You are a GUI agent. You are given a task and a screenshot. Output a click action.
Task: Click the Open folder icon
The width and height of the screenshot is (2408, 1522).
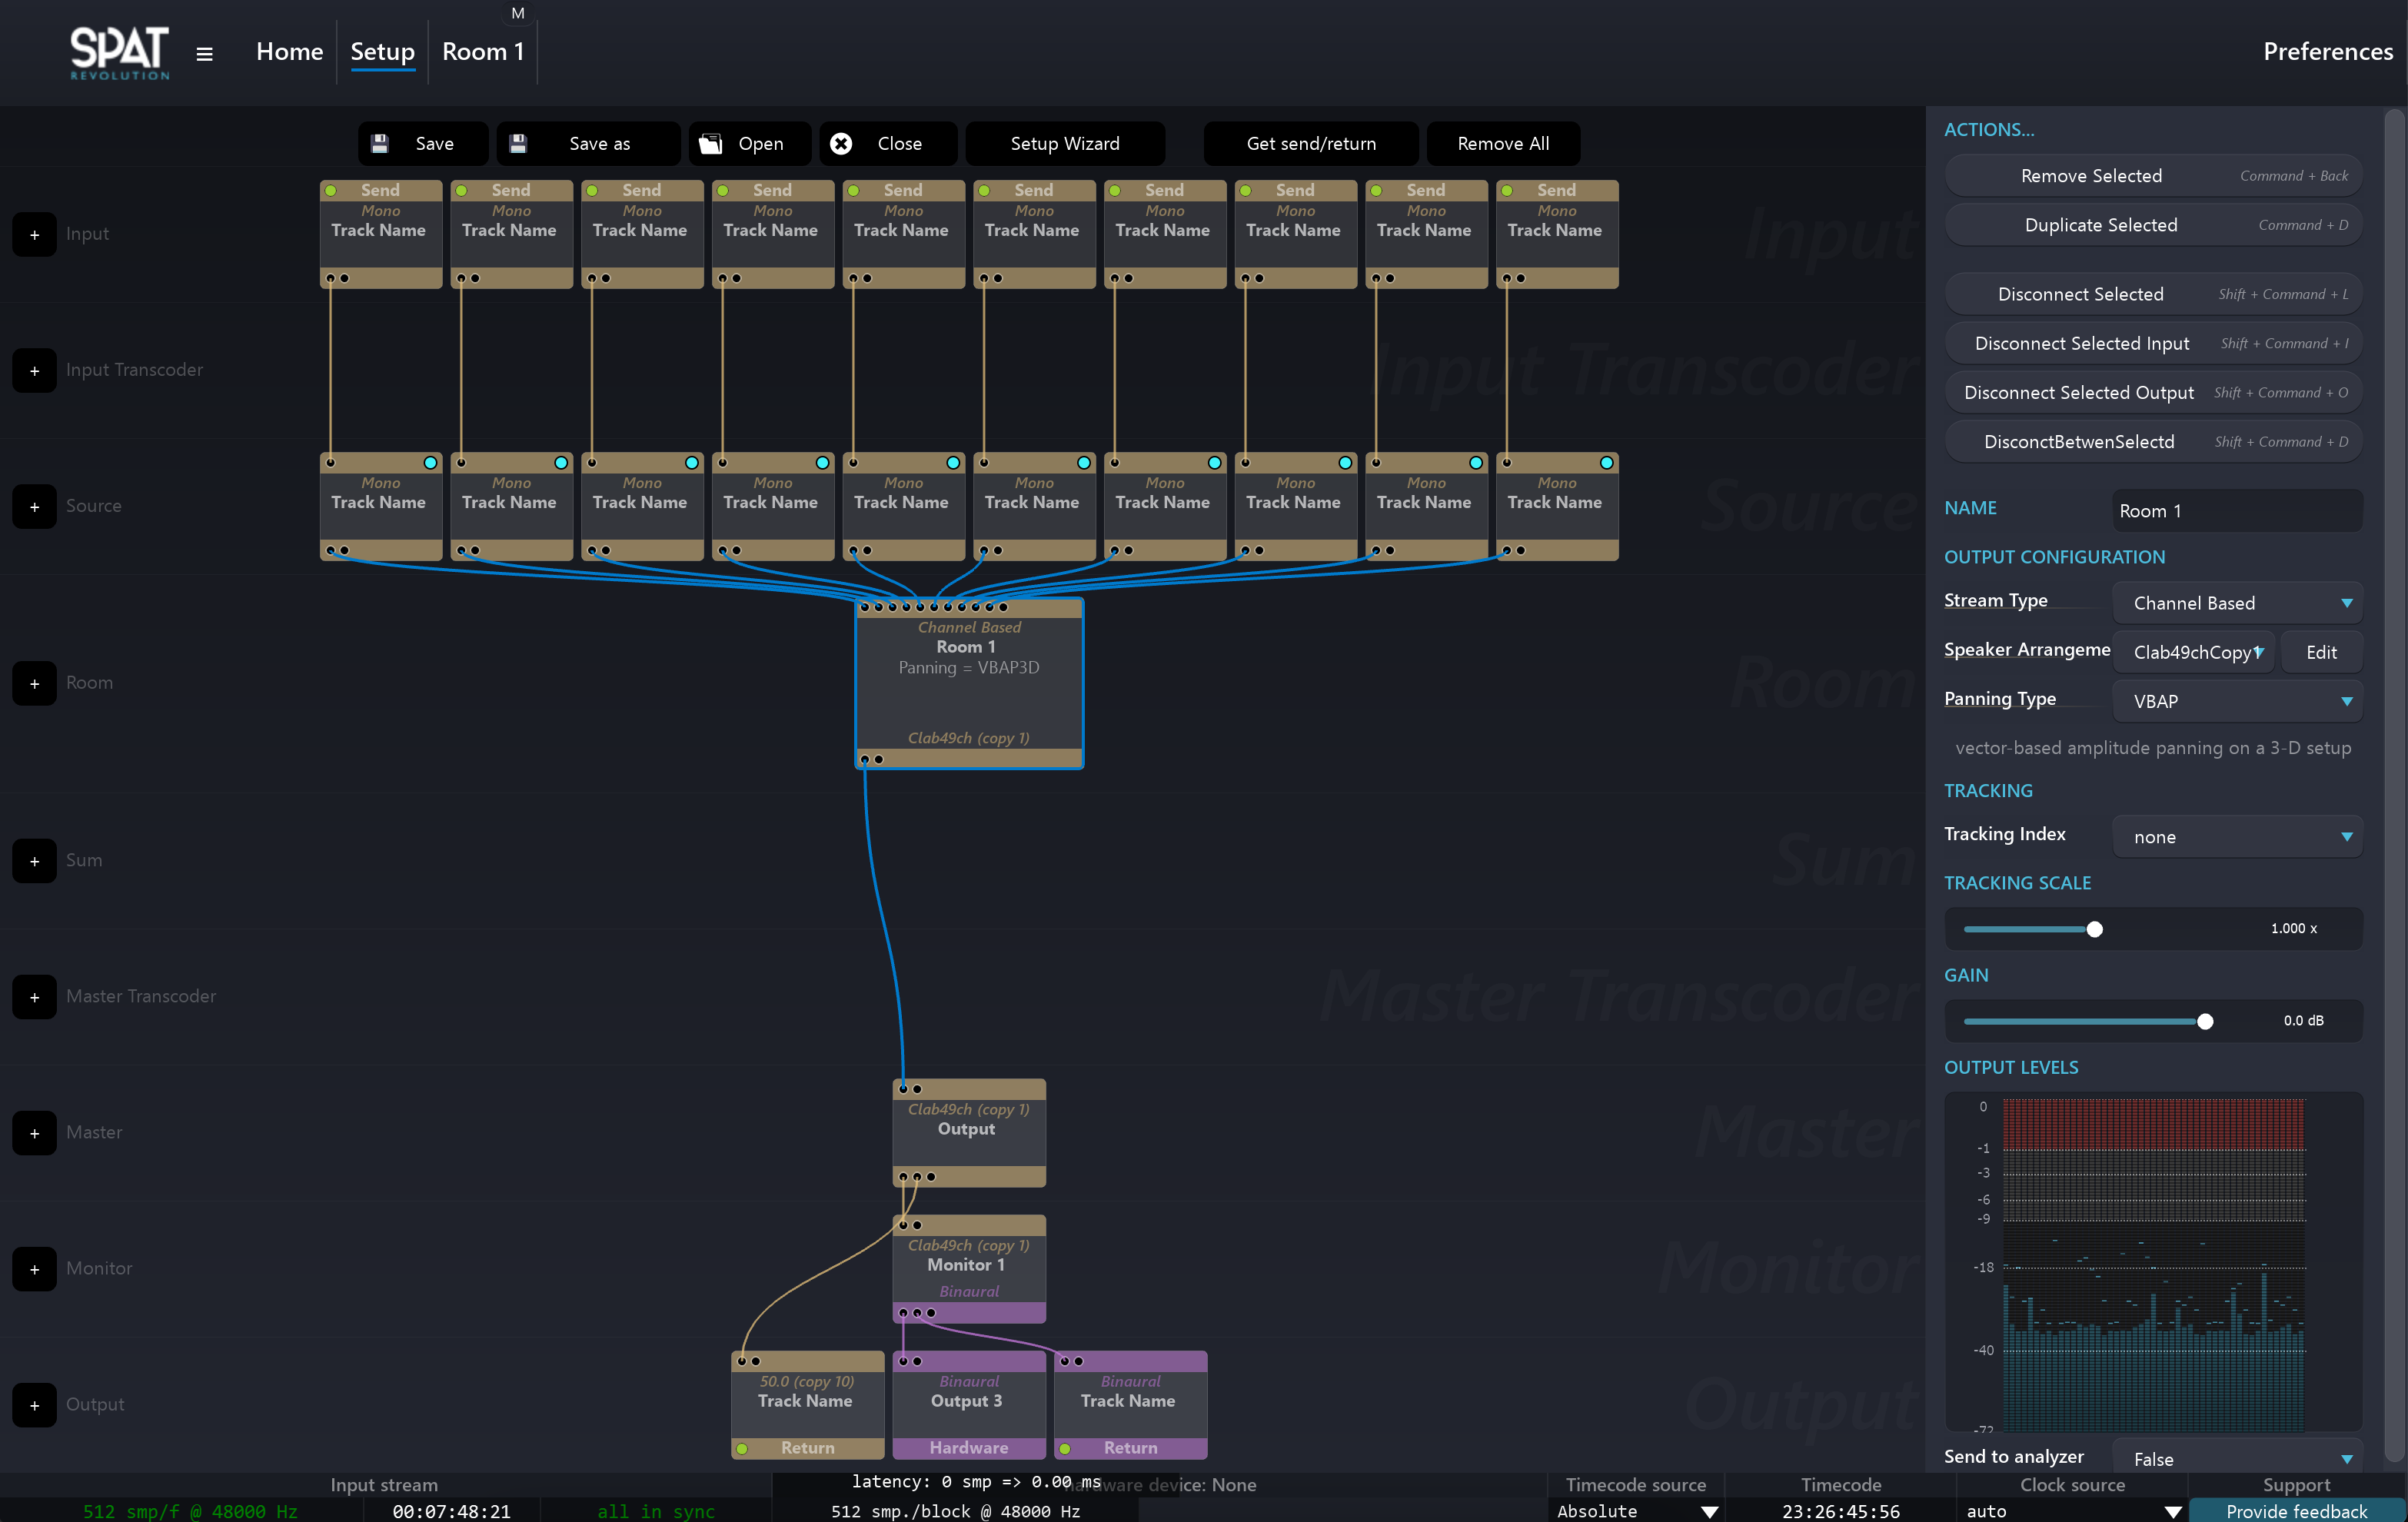710,143
